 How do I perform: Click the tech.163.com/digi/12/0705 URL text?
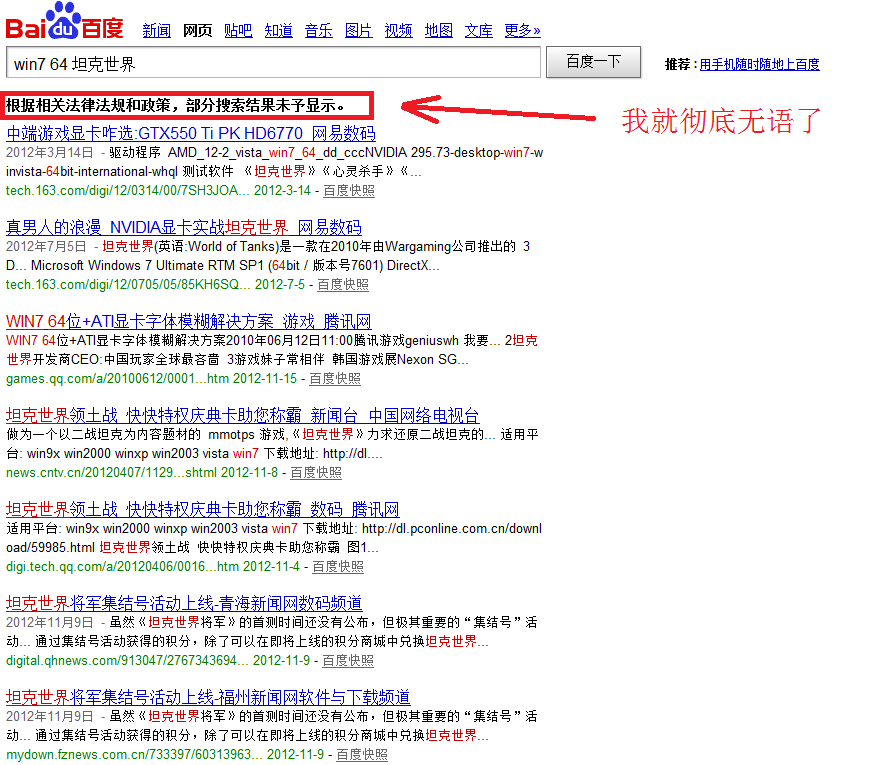128,285
